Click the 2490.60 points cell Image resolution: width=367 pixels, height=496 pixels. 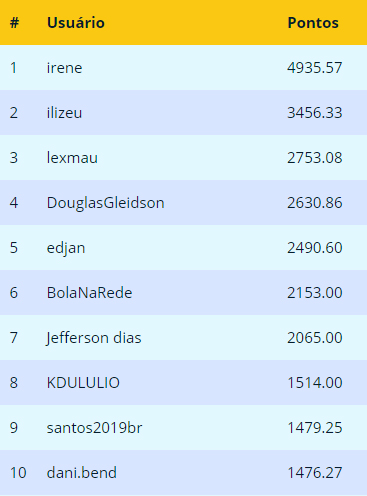tap(315, 248)
